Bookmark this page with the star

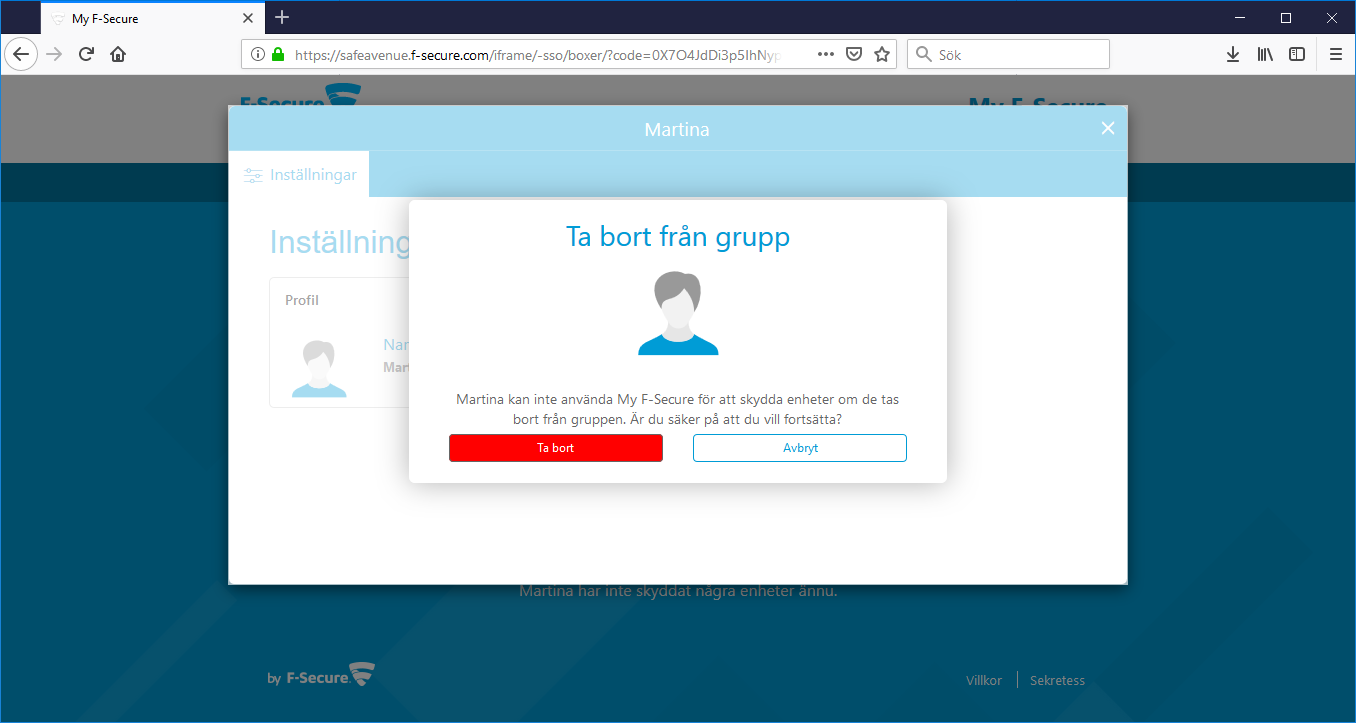point(882,54)
